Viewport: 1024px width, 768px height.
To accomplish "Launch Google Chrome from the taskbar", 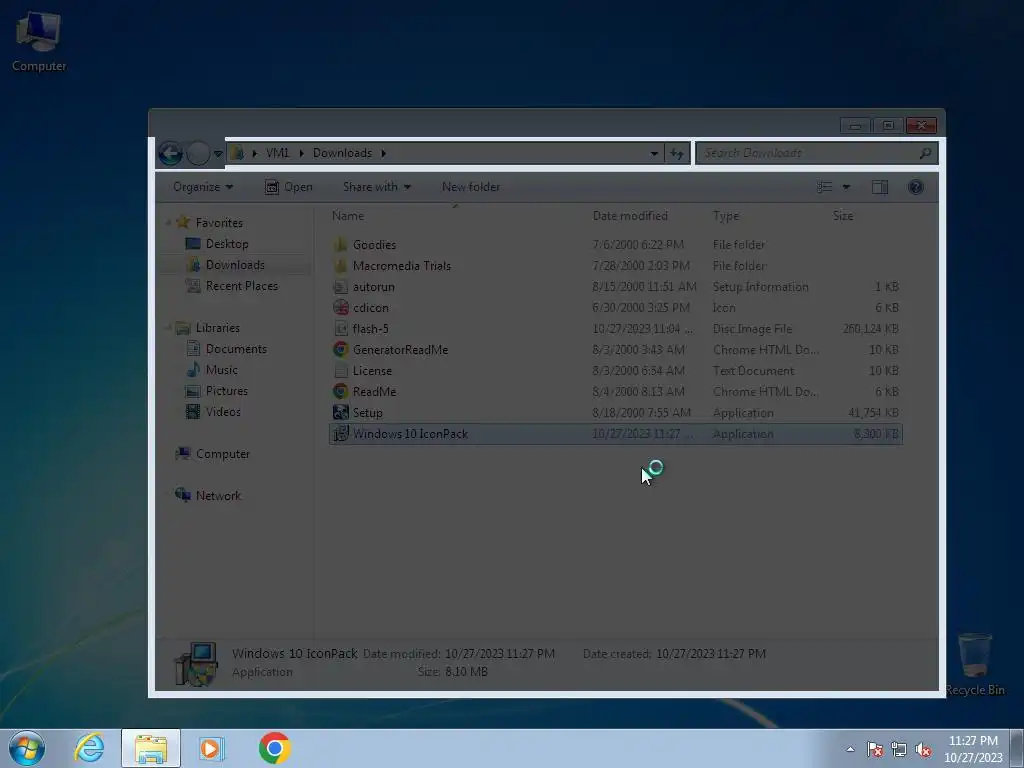I will pos(274,748).
